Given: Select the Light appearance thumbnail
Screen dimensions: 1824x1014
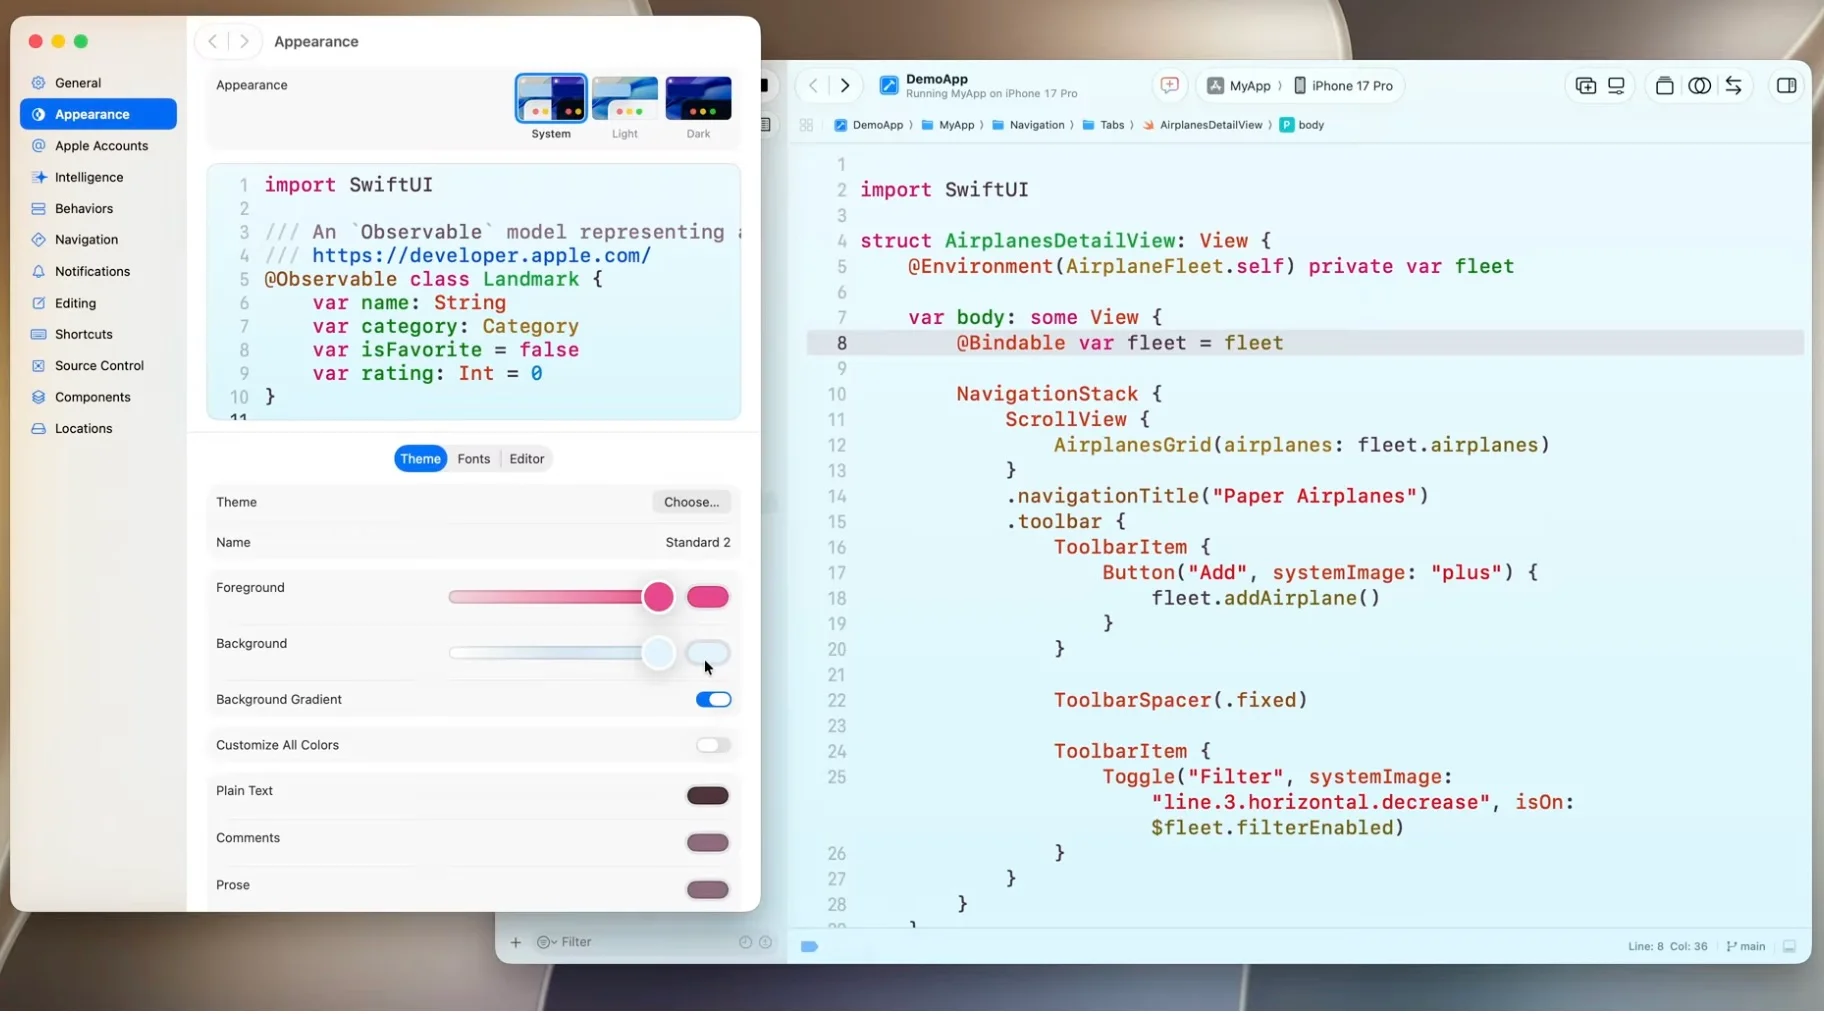Looking at the screenshot, I should 625,99.
